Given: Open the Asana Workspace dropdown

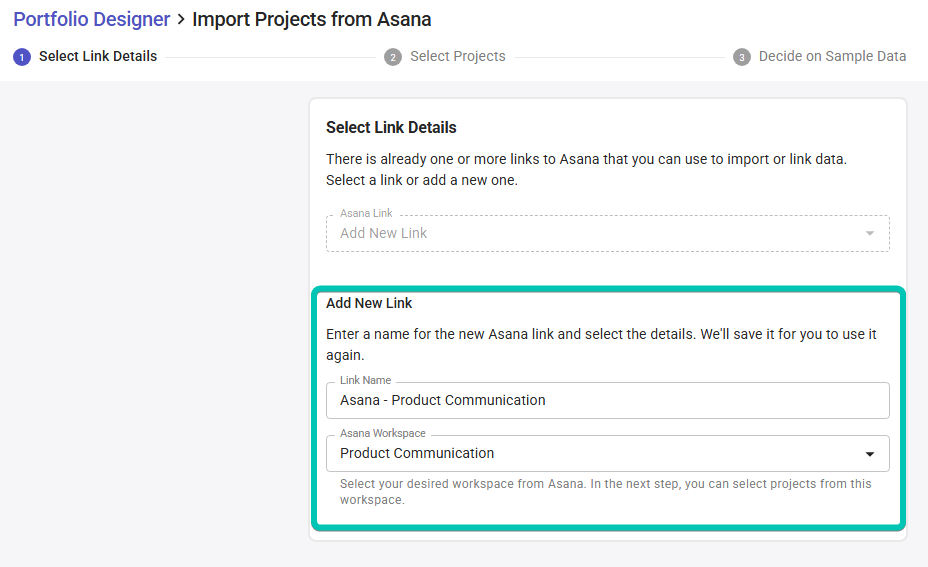Looking at the screenshot, I should click(x=607, y=453).
